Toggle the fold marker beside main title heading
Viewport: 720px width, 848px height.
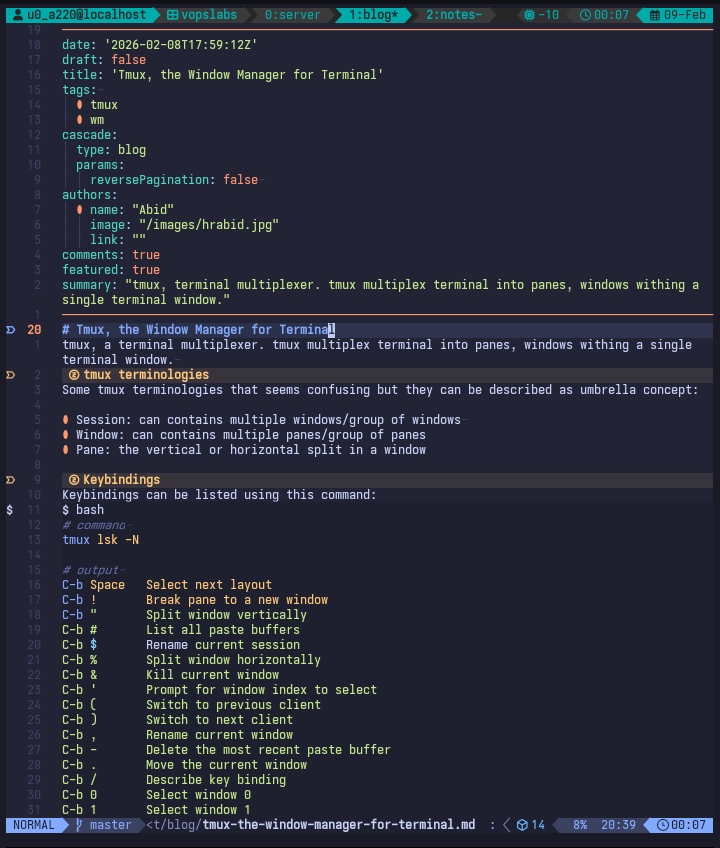pyautogui.click(x=10, y=330)
